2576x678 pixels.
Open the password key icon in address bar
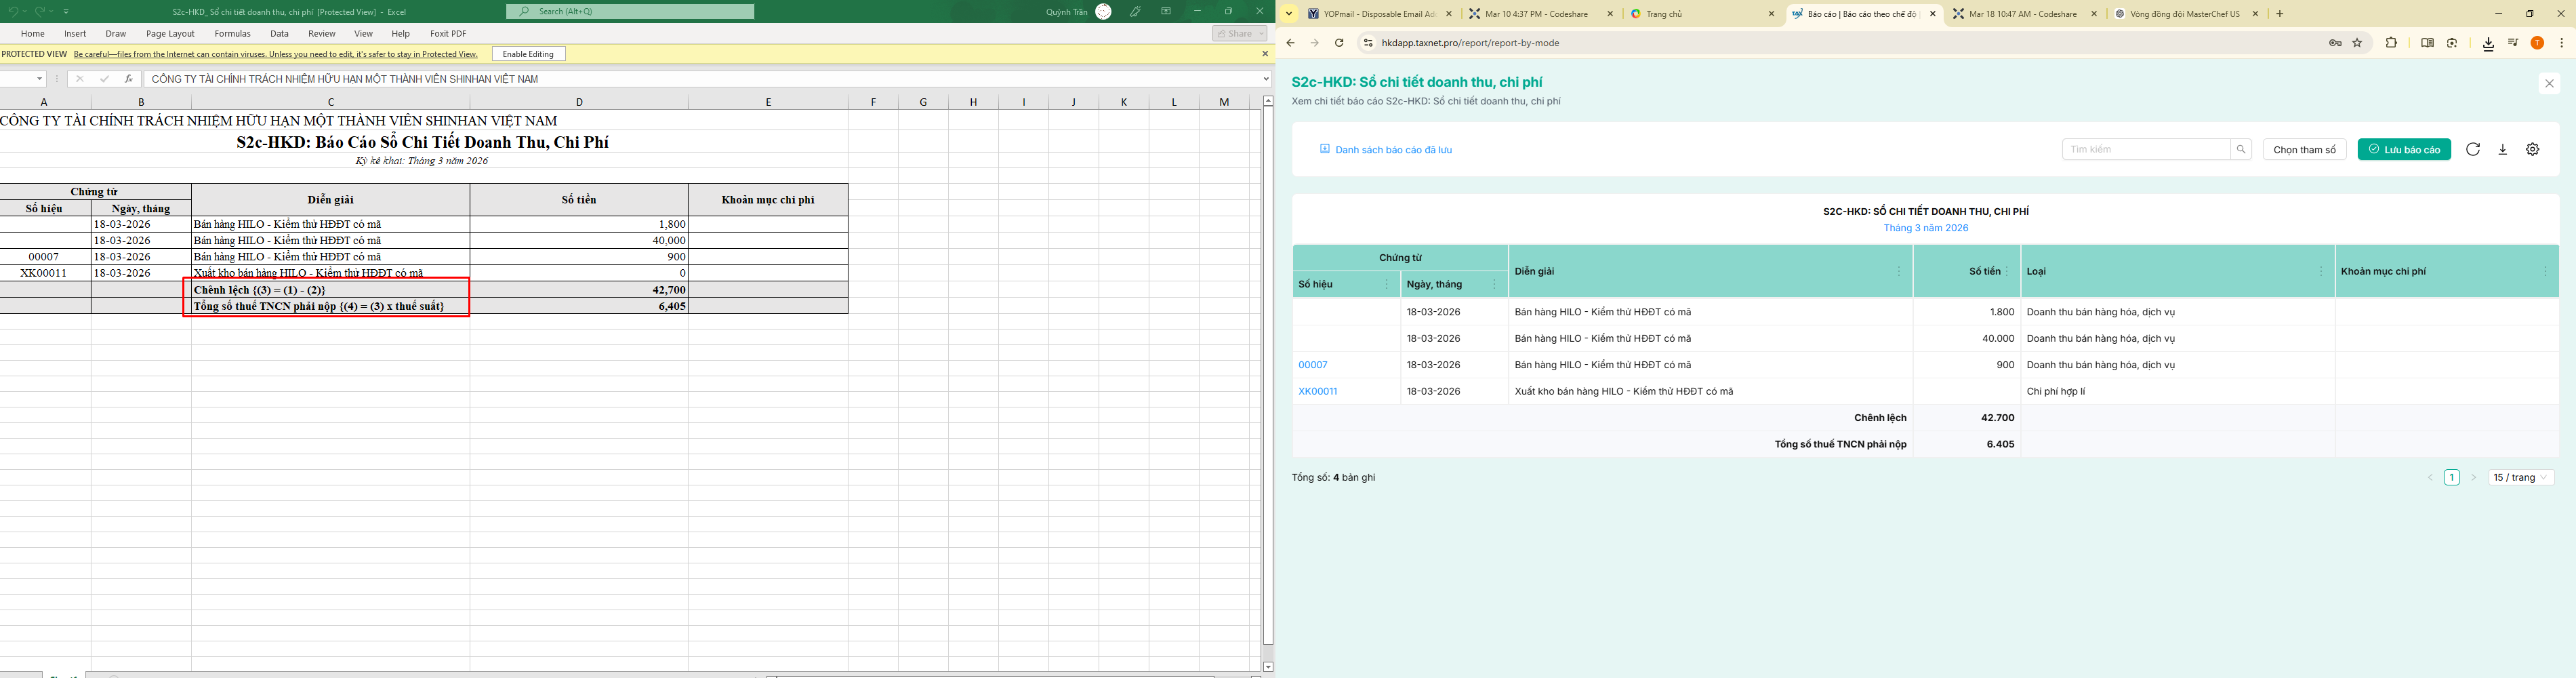(2335, 43)
